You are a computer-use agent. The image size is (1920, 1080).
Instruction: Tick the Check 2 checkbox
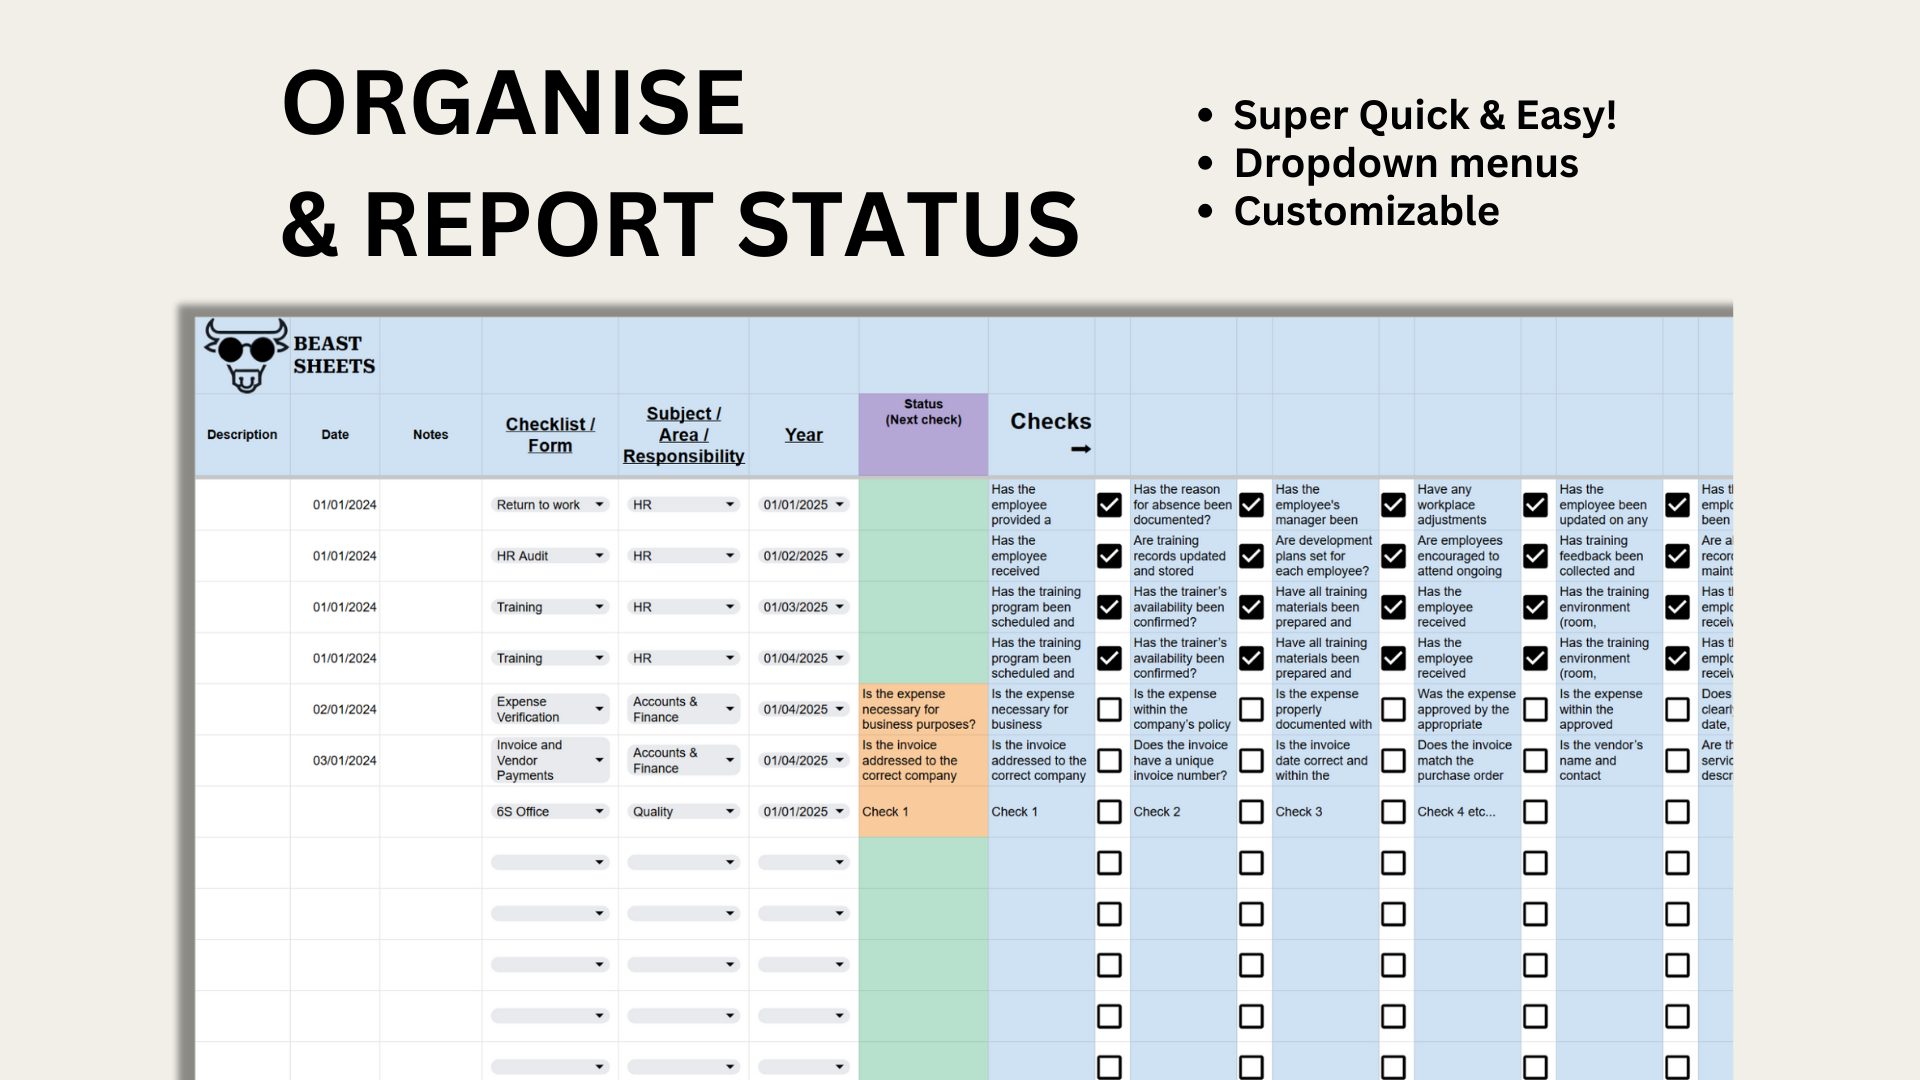click(x=1251, y=812)
